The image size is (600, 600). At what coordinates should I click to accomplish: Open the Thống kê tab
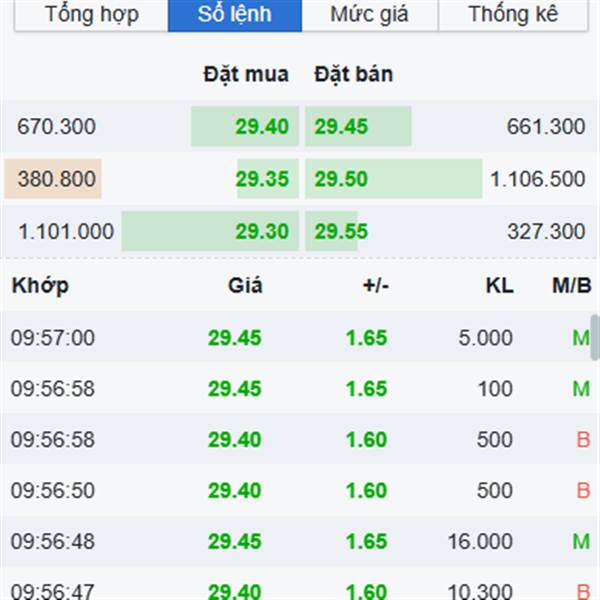point(513,15)
